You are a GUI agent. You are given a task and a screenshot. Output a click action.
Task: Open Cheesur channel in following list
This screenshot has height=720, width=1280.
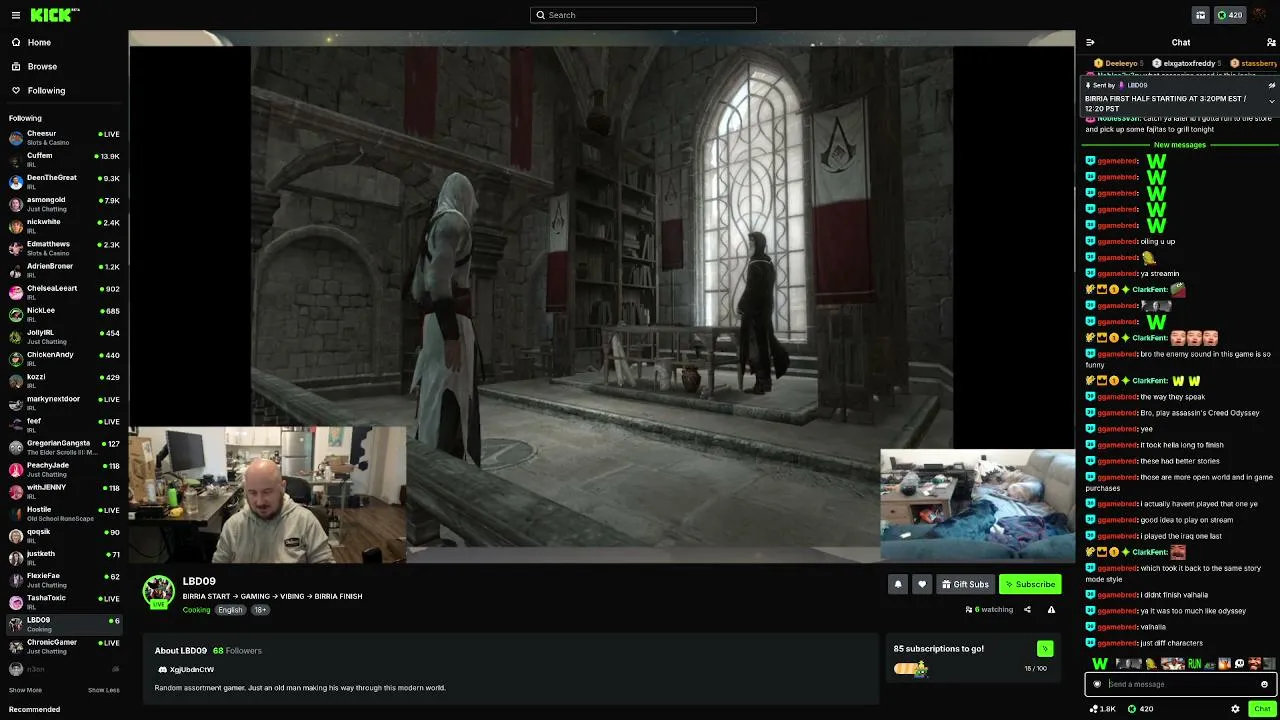pos(64,138)
